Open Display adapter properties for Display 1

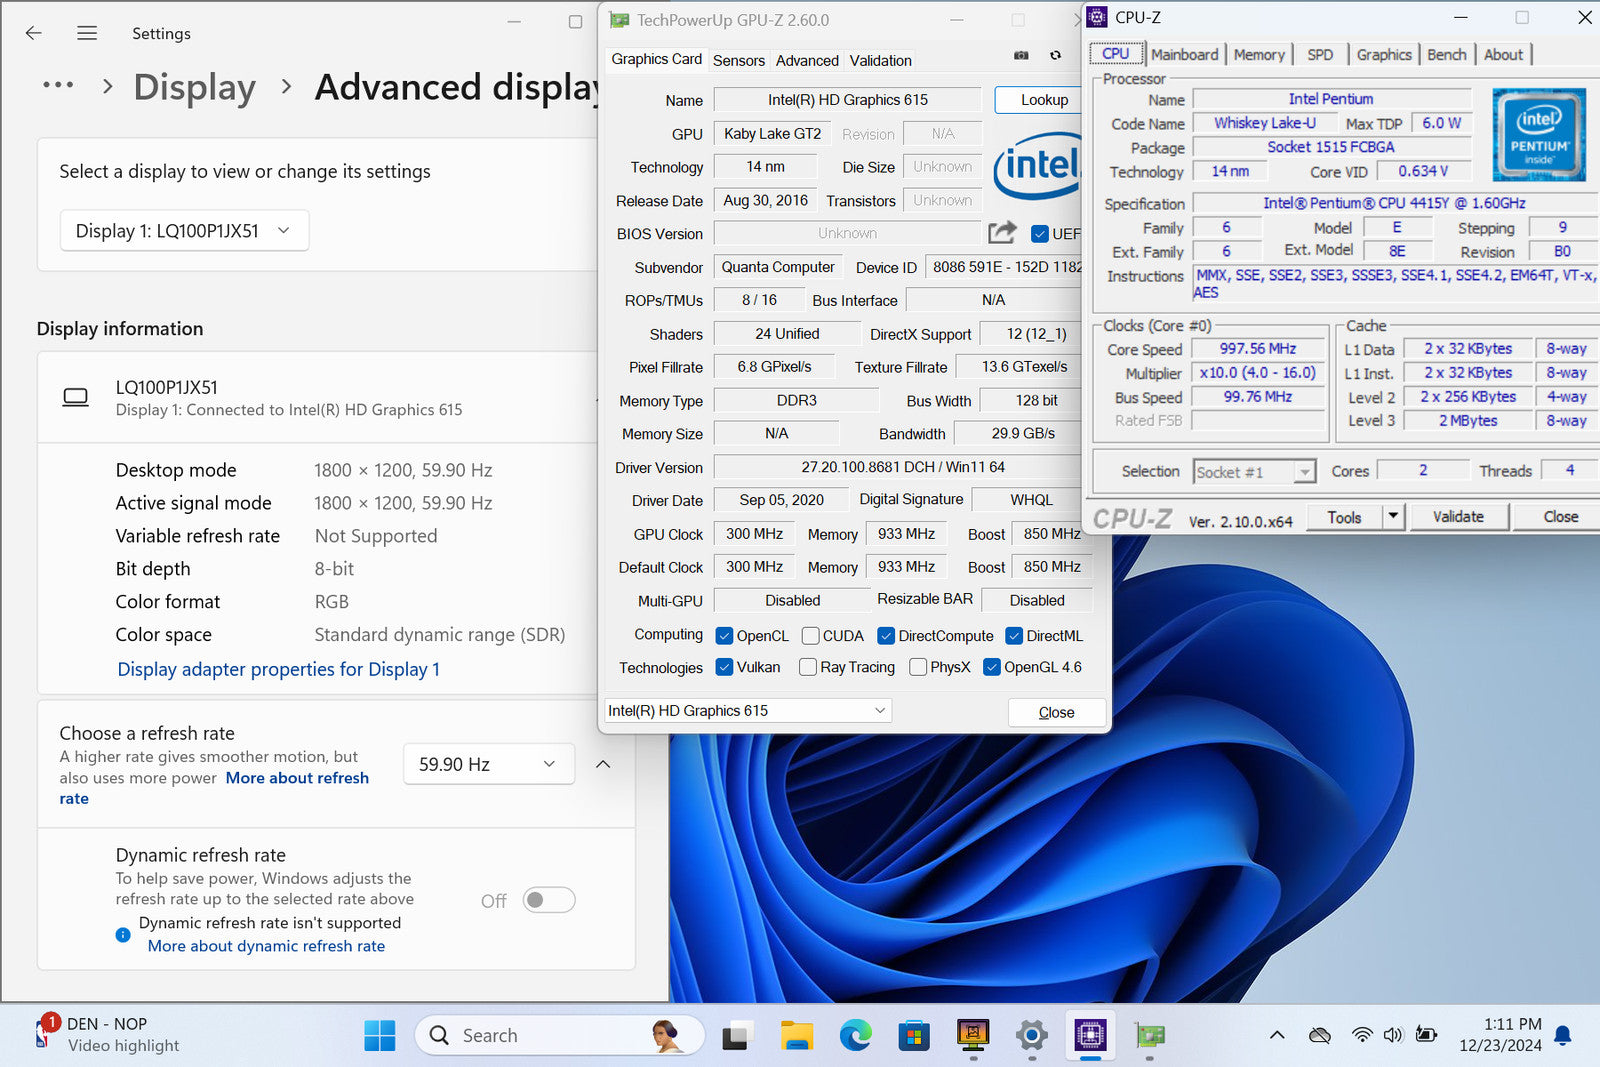click(x=278, y=669)
